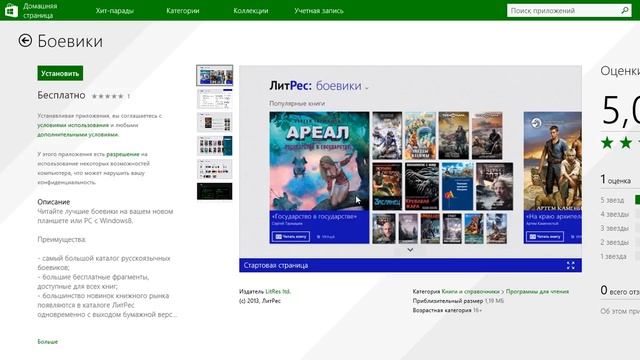Image resolution: width=640 pixels, height=360 pixels.
Task: Open publisher LitRes ltd. link
Action: (x=278, y=291)
